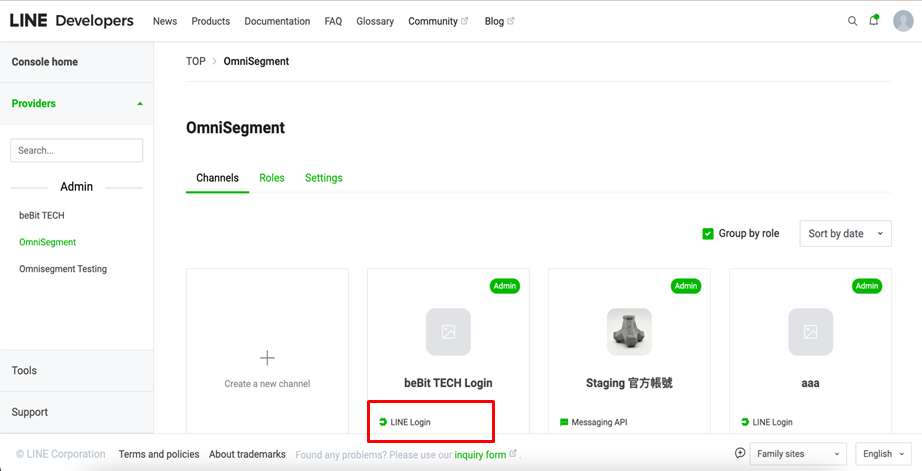The width and height of the screenshot is (922, 471).
Task: Click the Admin group heading in sidebar
Action: coord(76,186)
